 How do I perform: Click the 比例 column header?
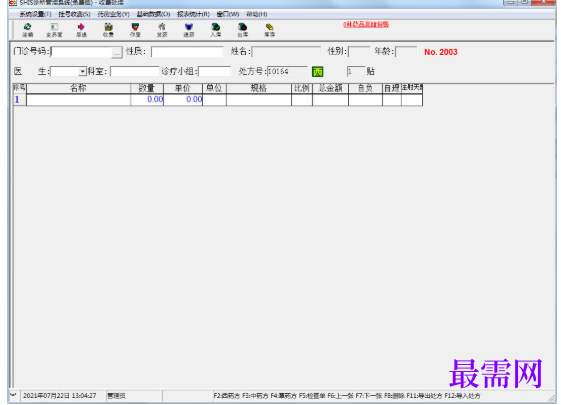[302, 88]
